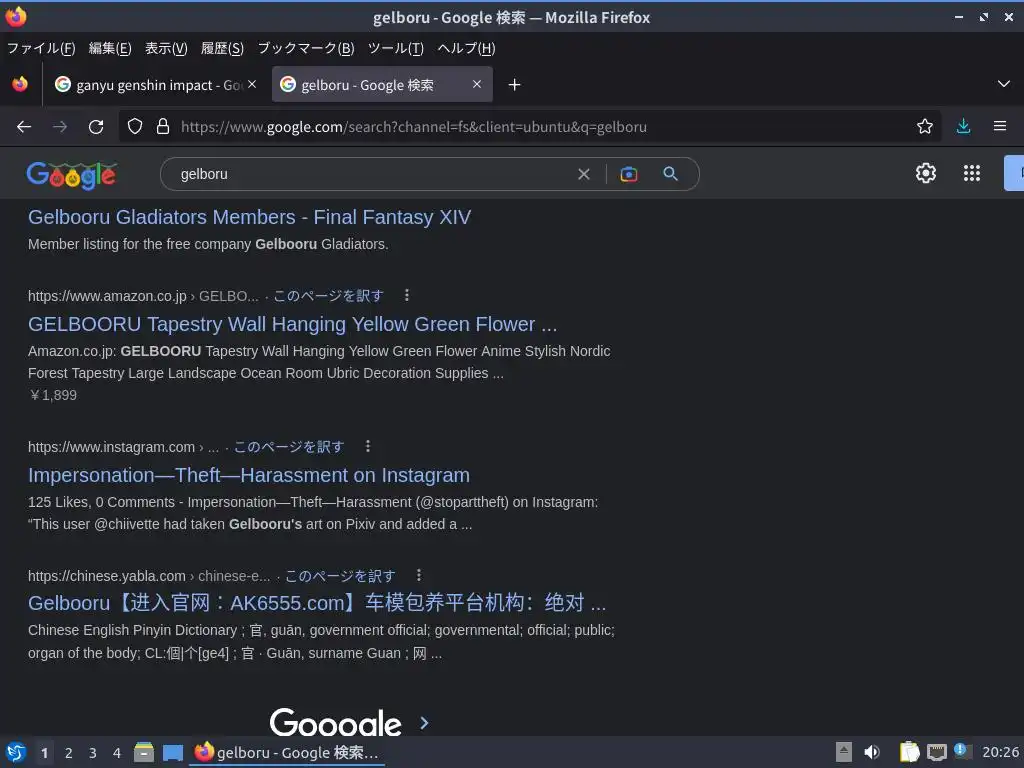
Task: Open the LXQt application menu
Action: point(16,752)
